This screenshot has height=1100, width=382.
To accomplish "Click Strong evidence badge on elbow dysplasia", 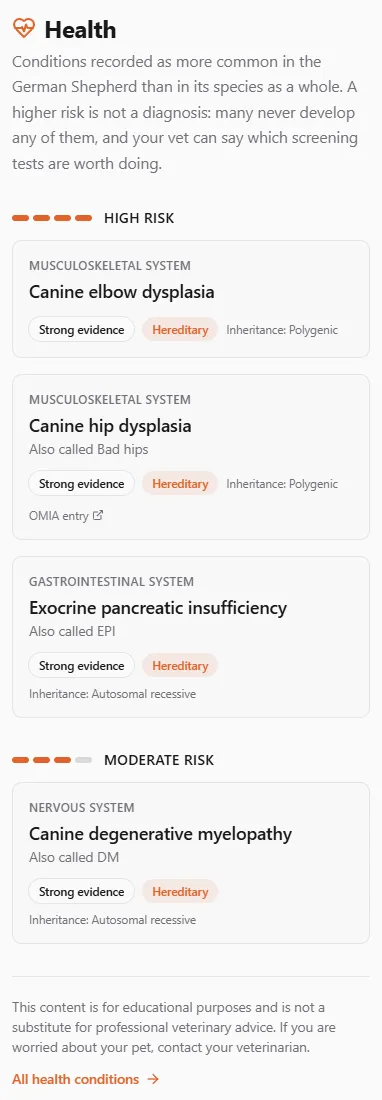I will click(x=81, y=329).
